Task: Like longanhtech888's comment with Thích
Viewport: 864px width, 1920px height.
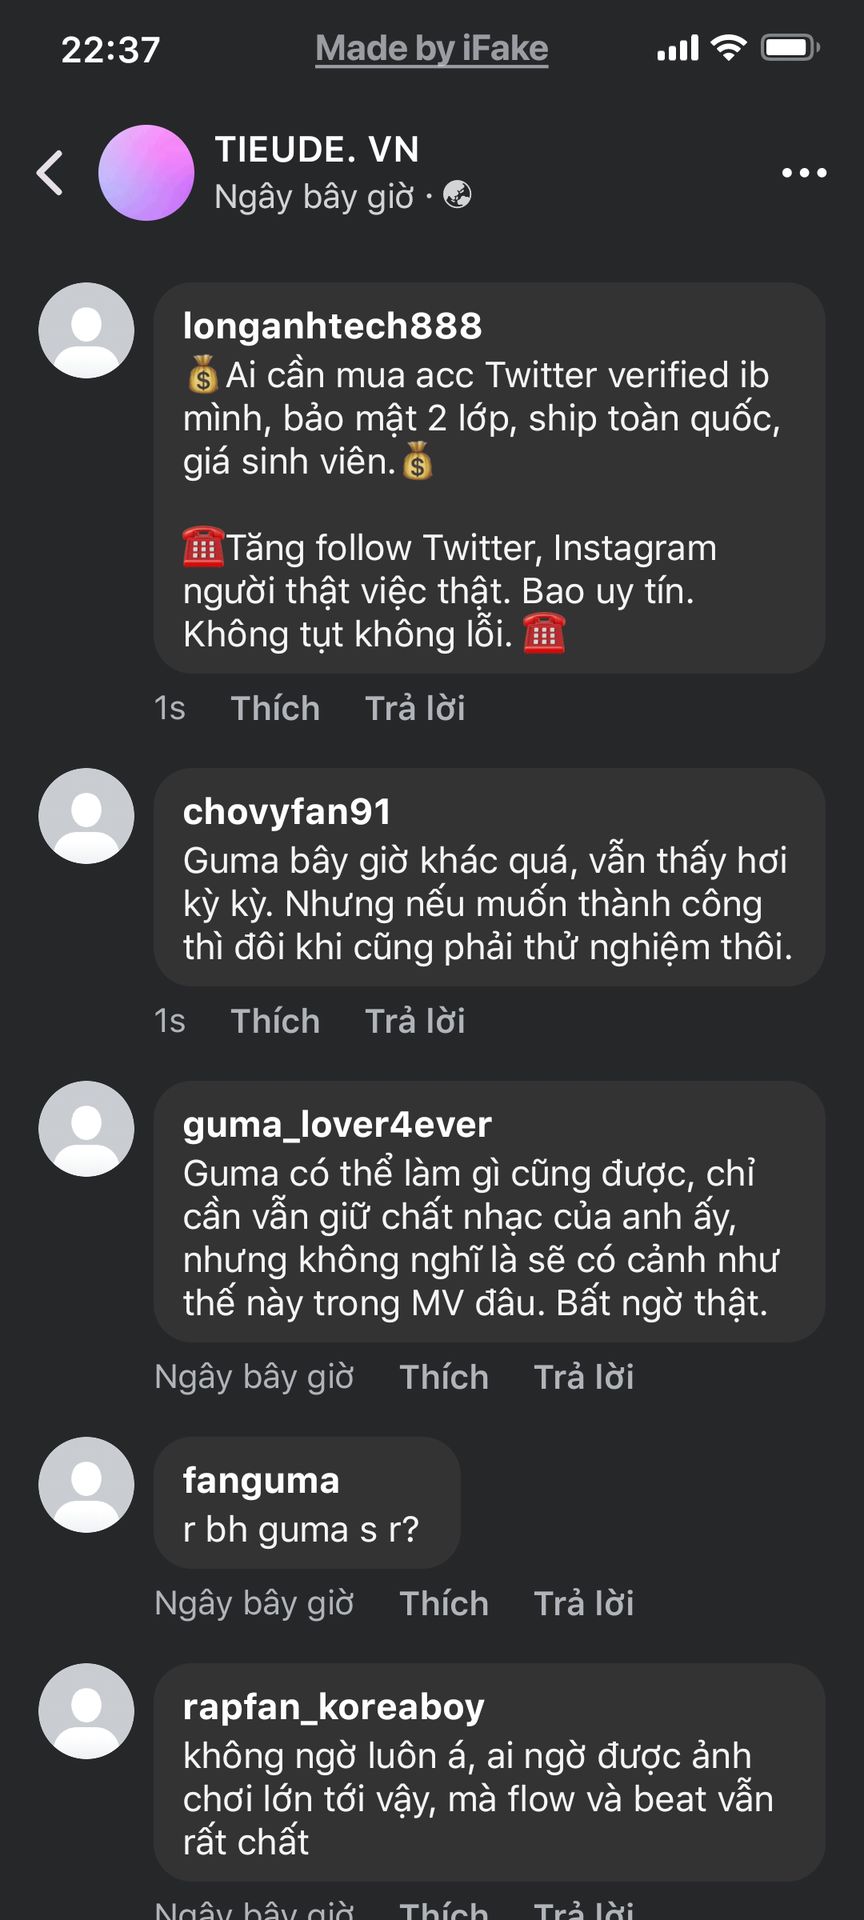Action: click(x=275, y=708)
